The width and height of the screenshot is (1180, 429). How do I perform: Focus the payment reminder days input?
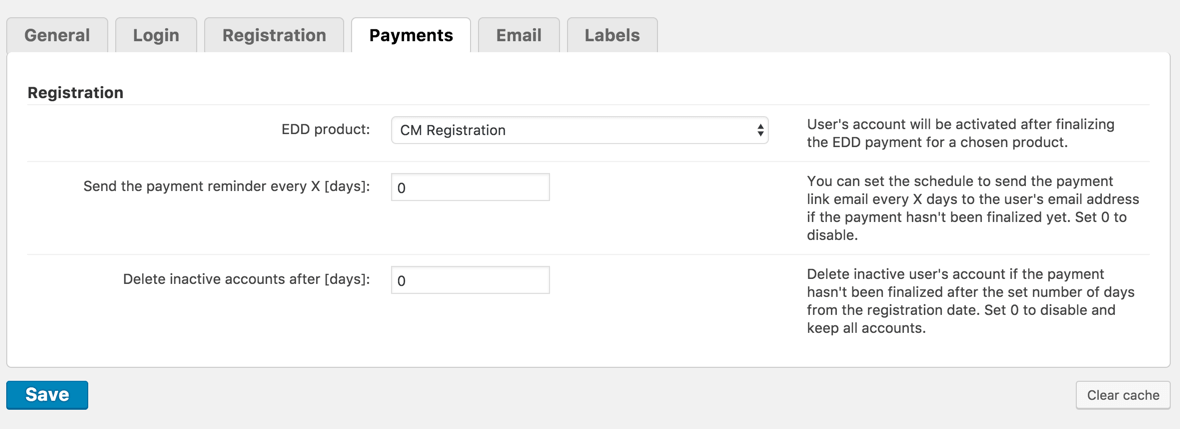pos(470,187)
